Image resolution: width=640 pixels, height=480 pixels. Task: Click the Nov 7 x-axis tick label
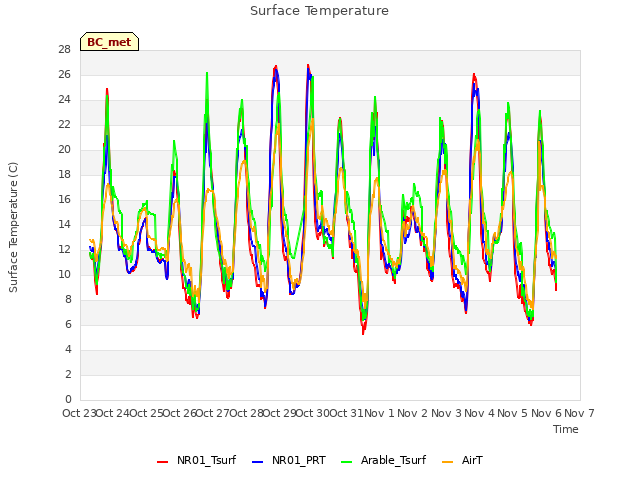tap(579, 413)
